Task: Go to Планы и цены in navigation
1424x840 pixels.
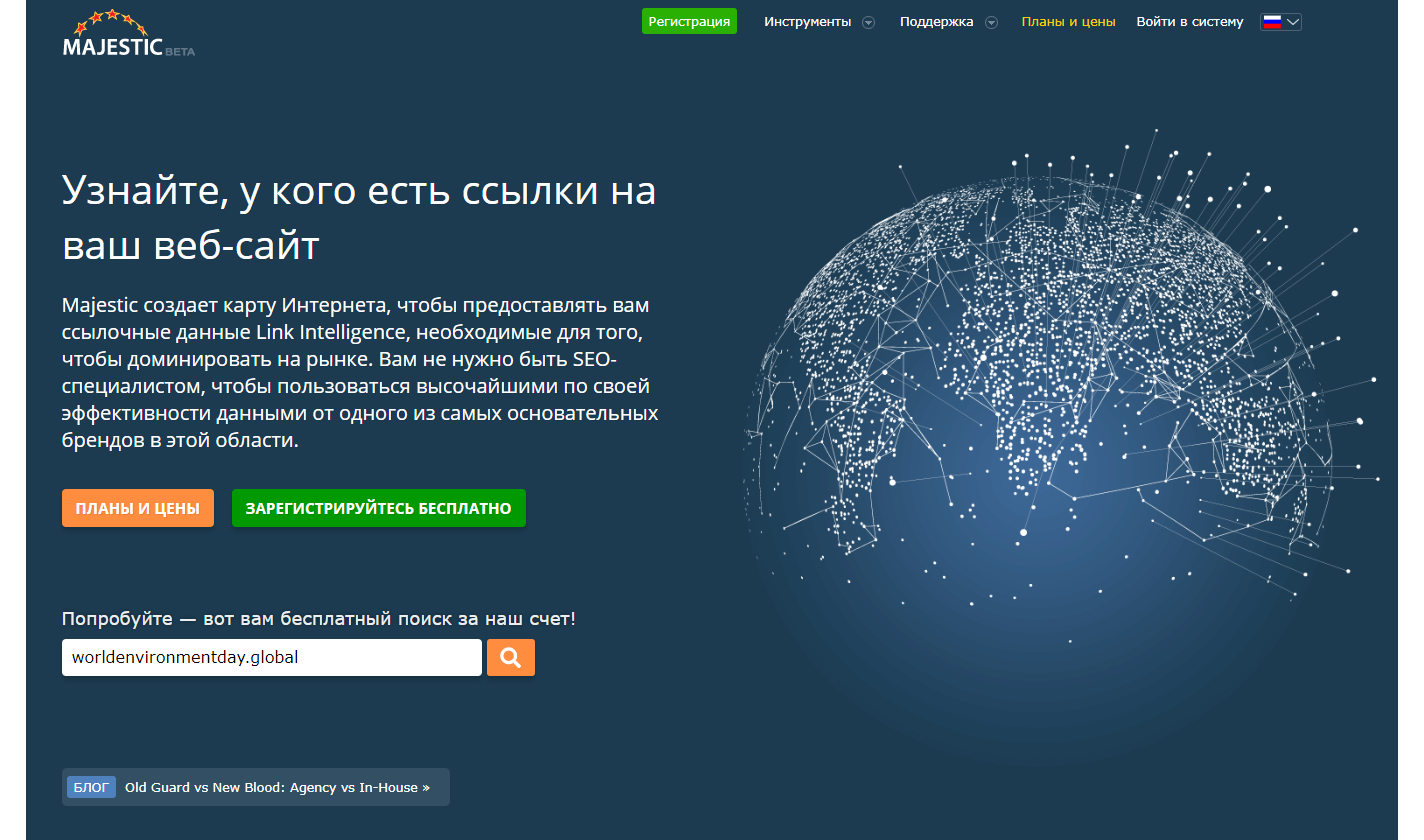Action: [1068, 22]
